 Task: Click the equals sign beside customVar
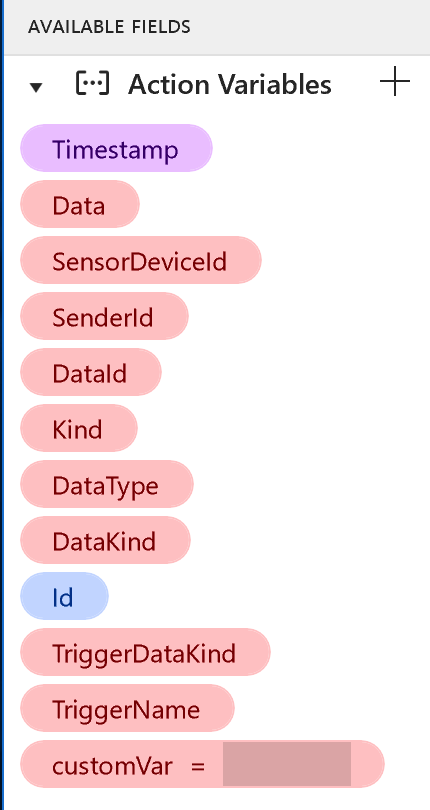click(198, 766)
